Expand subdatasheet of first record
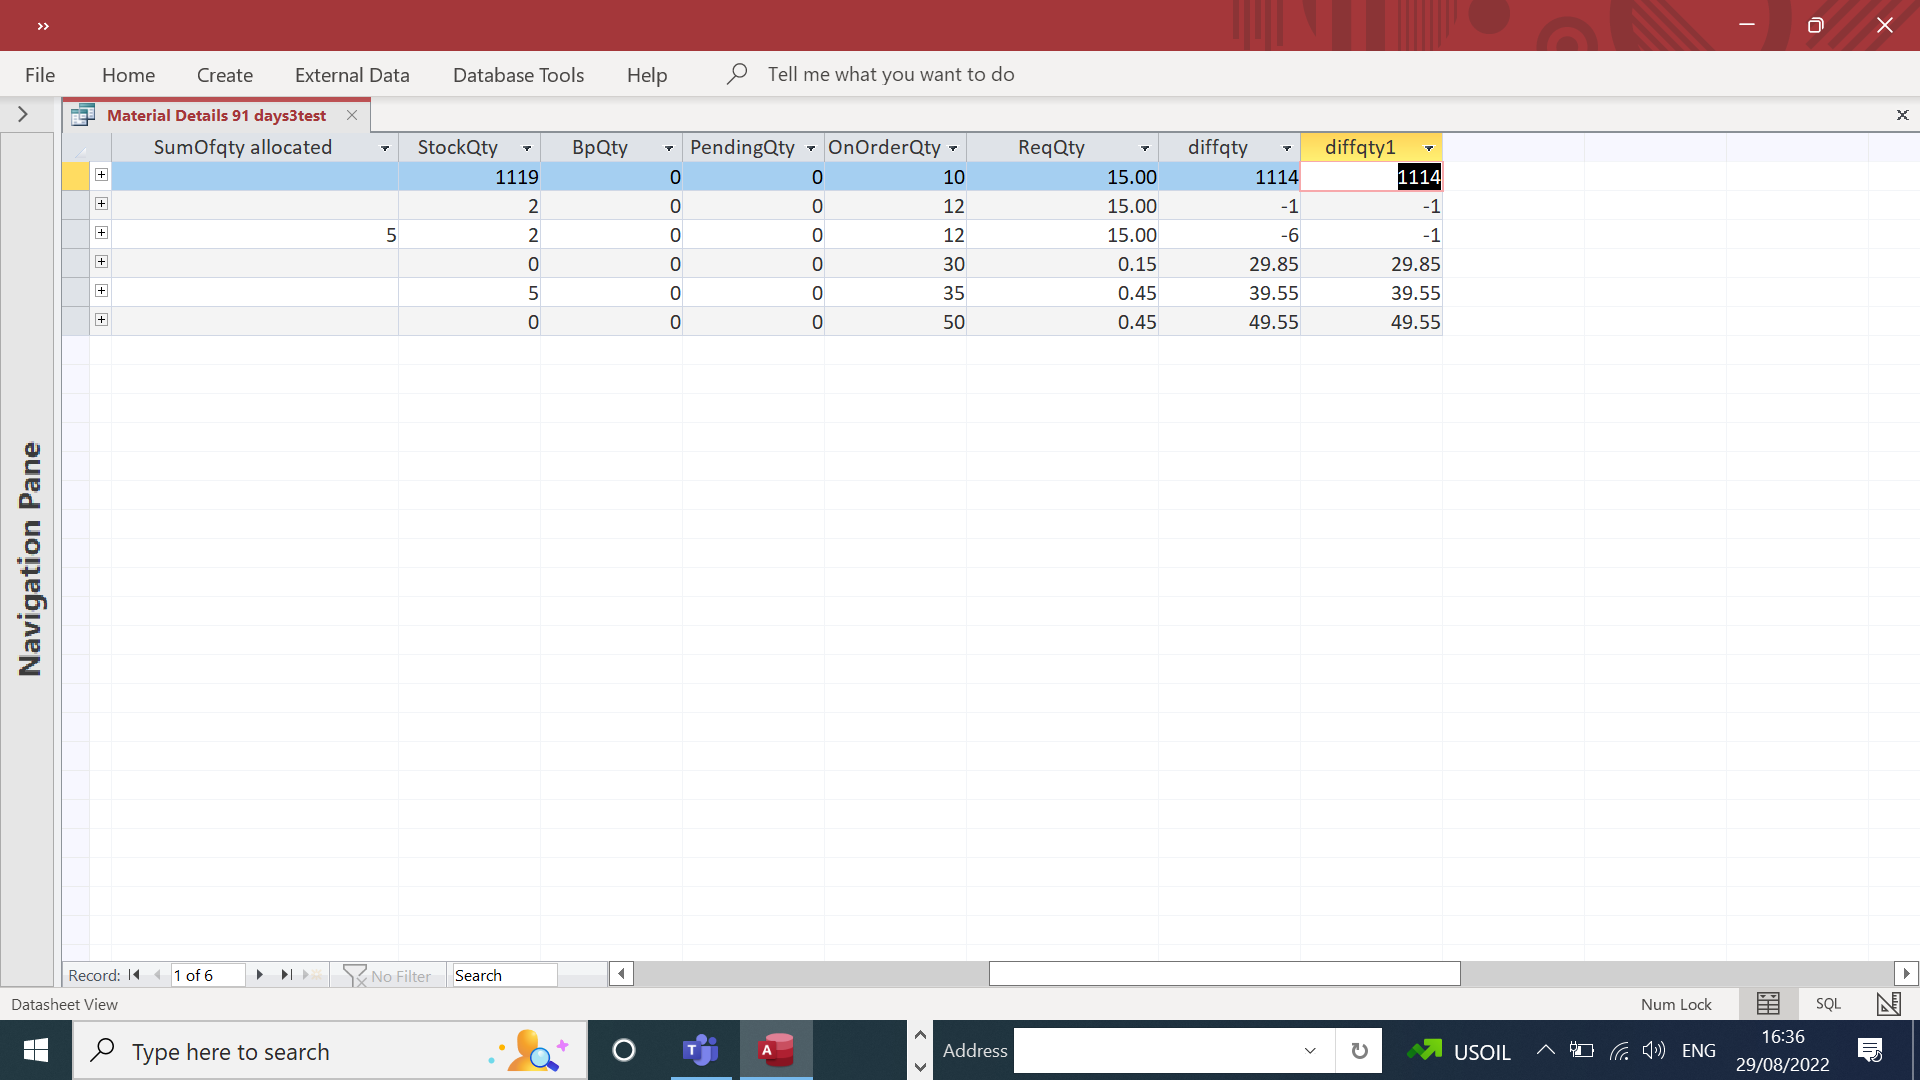 tap(101, 175)
